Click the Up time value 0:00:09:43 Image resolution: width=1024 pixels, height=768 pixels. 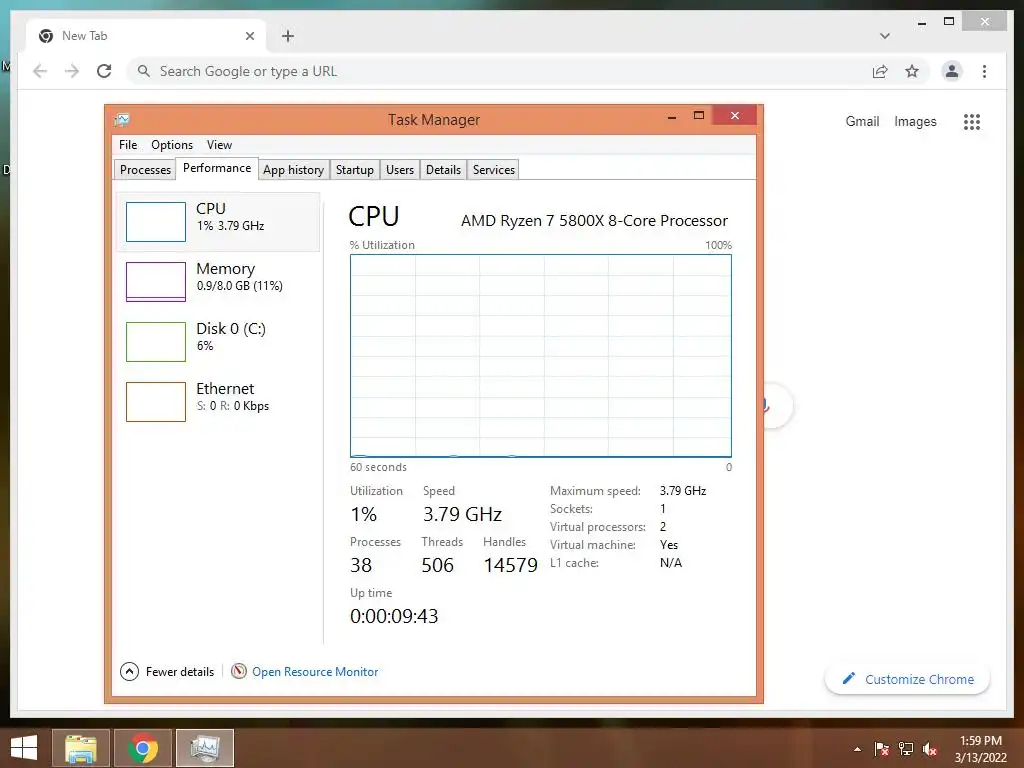click(394, 616)
